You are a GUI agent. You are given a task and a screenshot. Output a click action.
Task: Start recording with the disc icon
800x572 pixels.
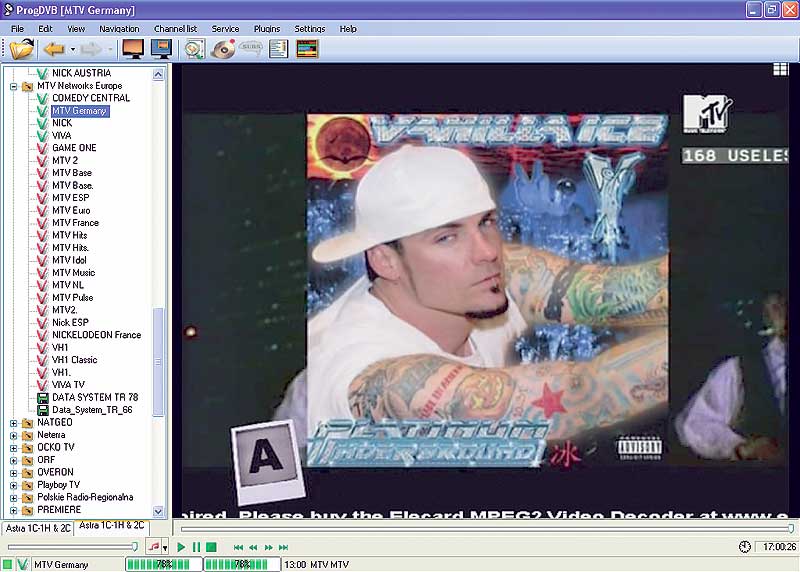(x=223, y=49)
